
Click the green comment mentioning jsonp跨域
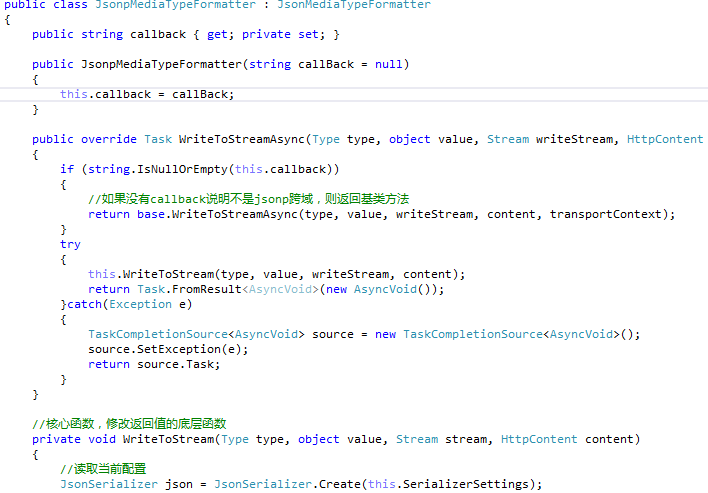pos(248,199)
